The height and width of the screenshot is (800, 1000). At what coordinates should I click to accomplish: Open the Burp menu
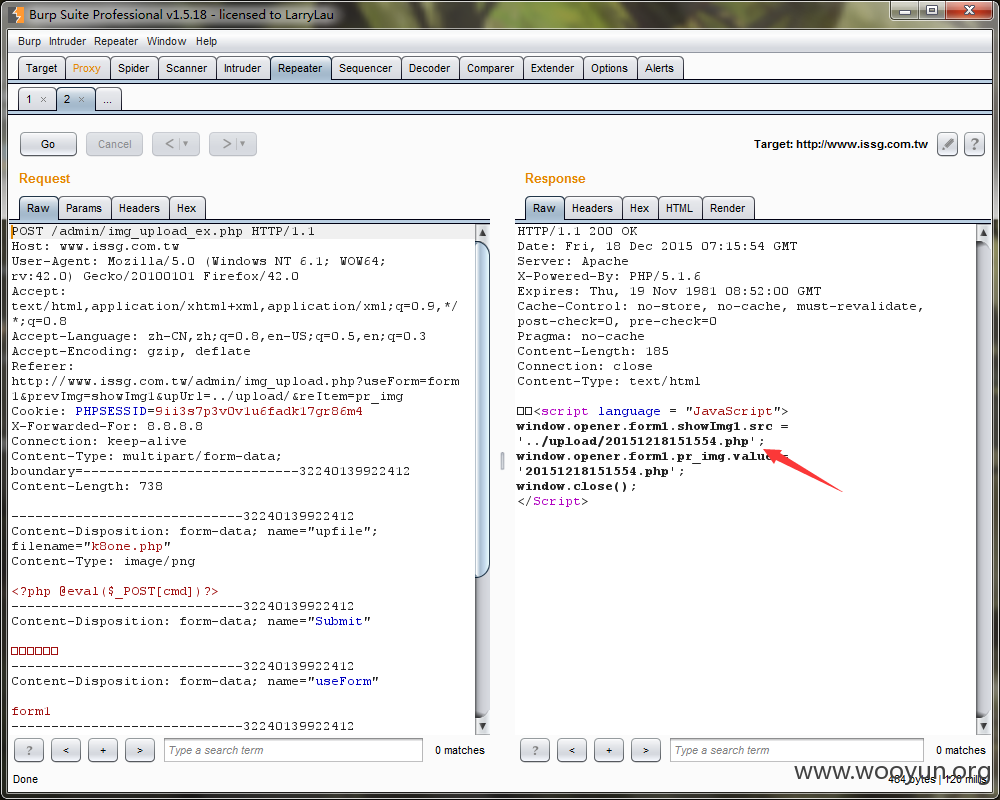[29, 41]
